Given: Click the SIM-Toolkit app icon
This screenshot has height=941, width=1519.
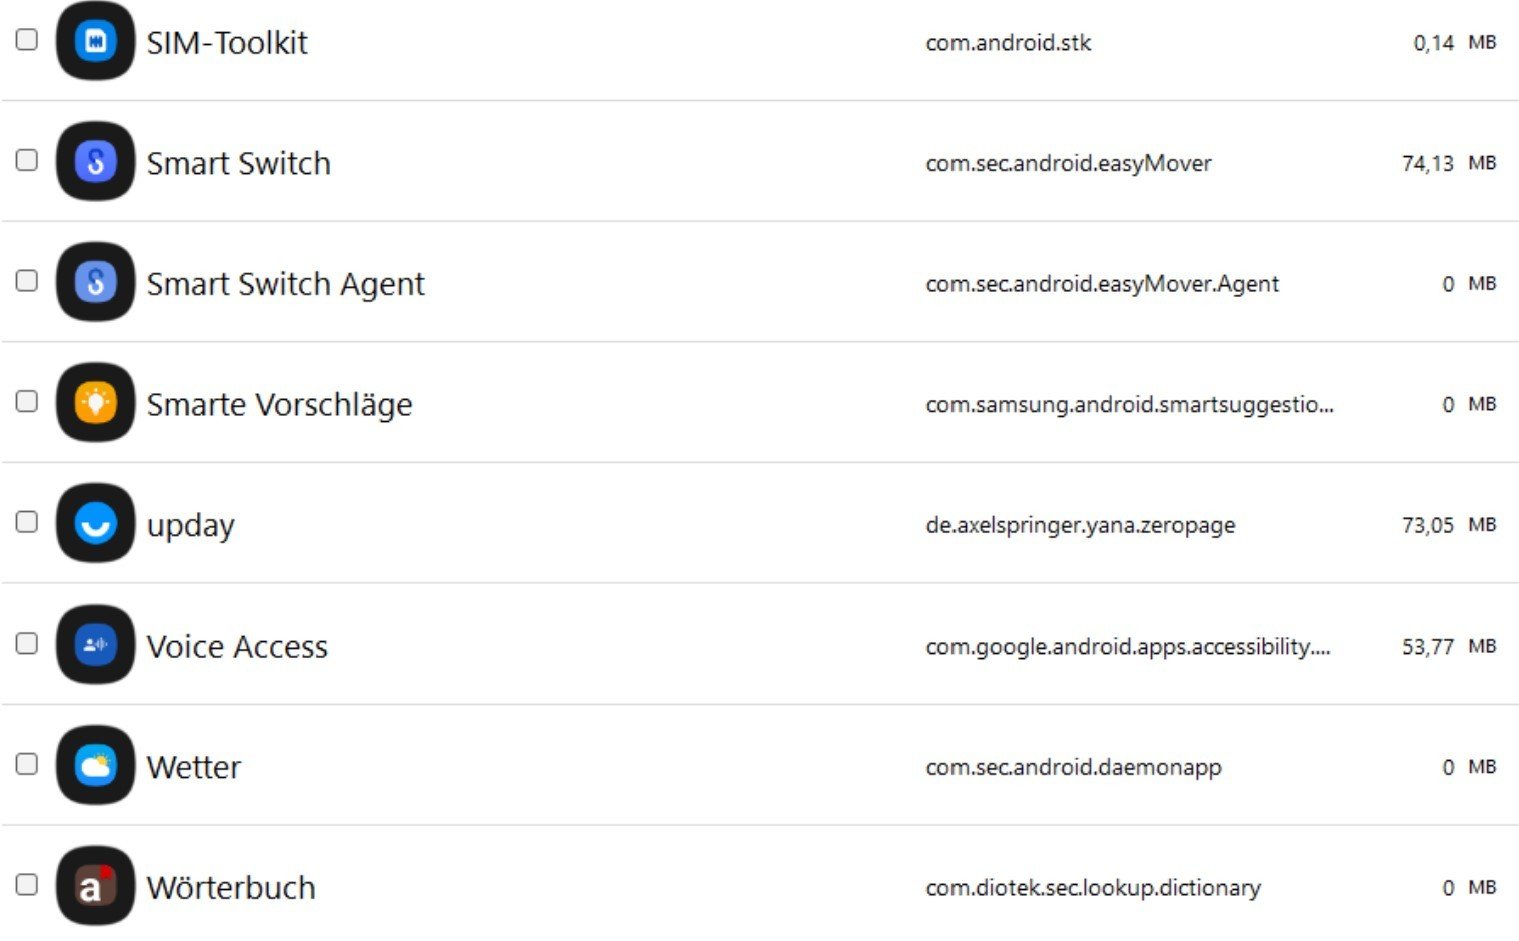Looking at the screenshot, I should (x=95, y=41).
